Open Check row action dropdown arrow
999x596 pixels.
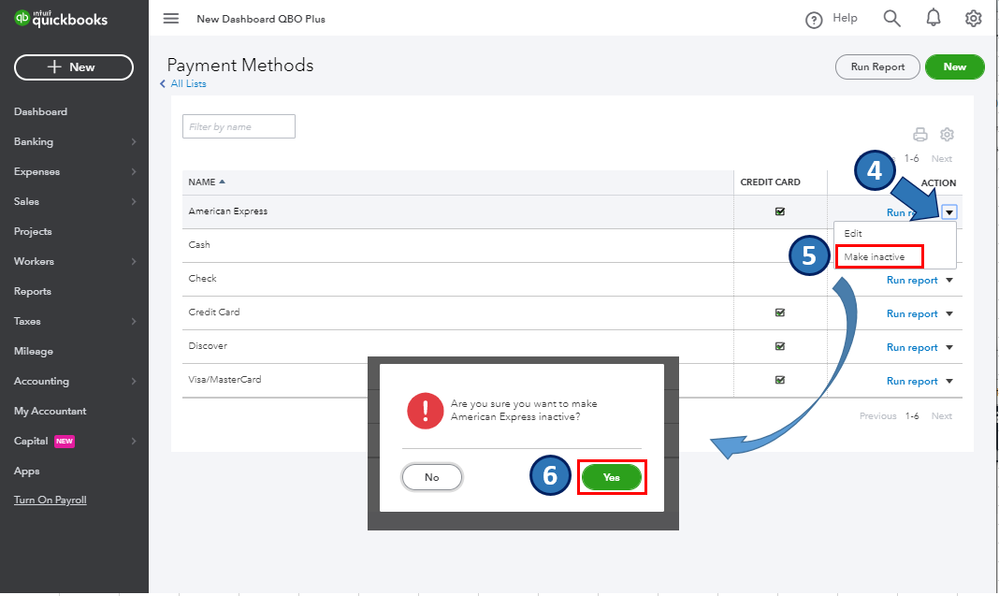click(x=949, y=280)
